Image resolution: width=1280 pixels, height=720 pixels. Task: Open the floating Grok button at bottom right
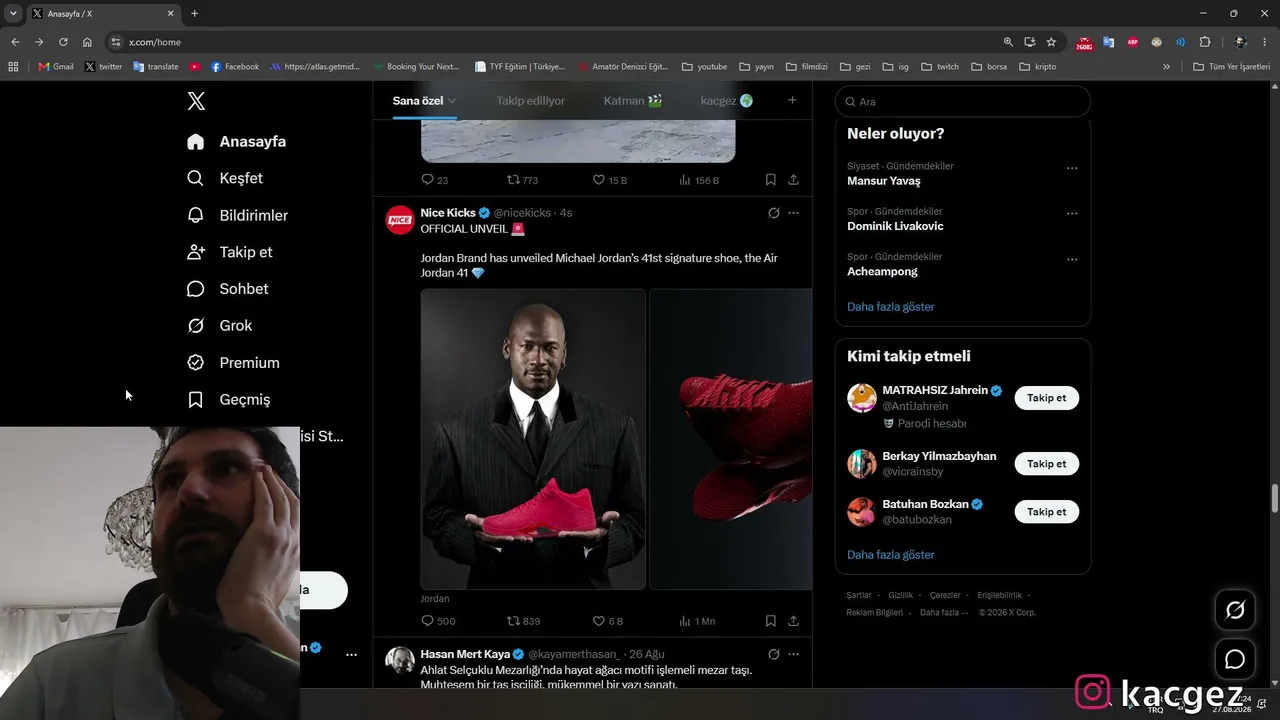1235,610
